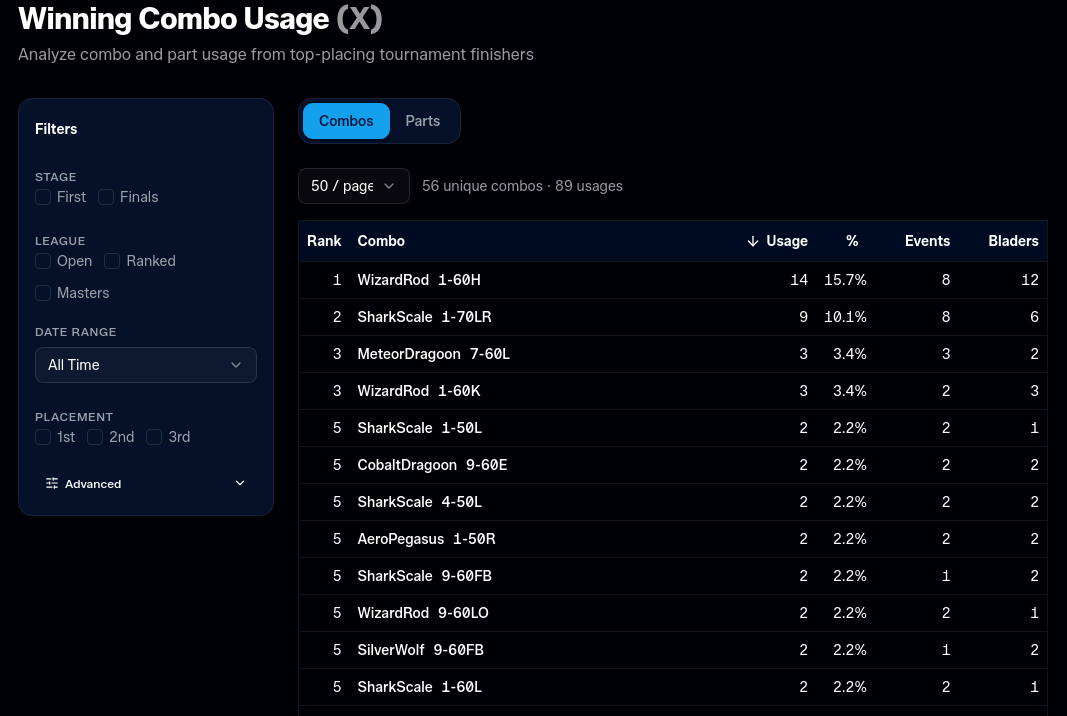Click the Combo column header
1067x716 pixels.
point(381,241)
